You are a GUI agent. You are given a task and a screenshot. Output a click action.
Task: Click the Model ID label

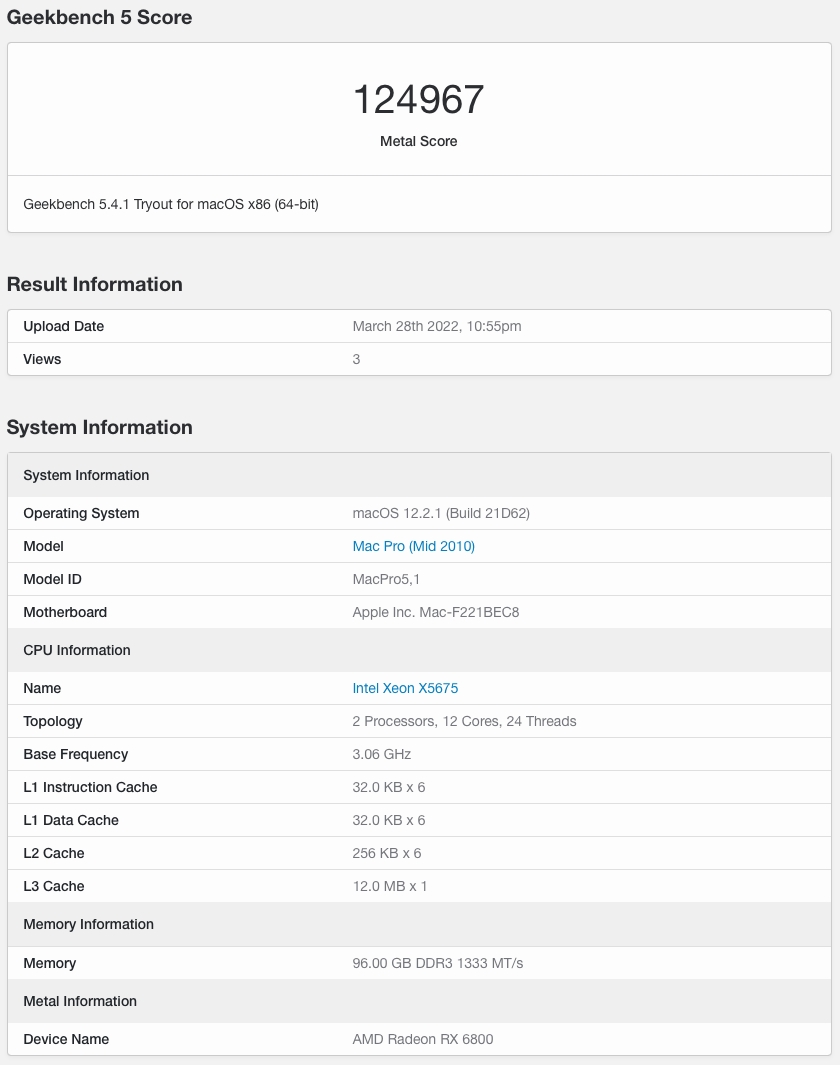[x=52, y=579]
